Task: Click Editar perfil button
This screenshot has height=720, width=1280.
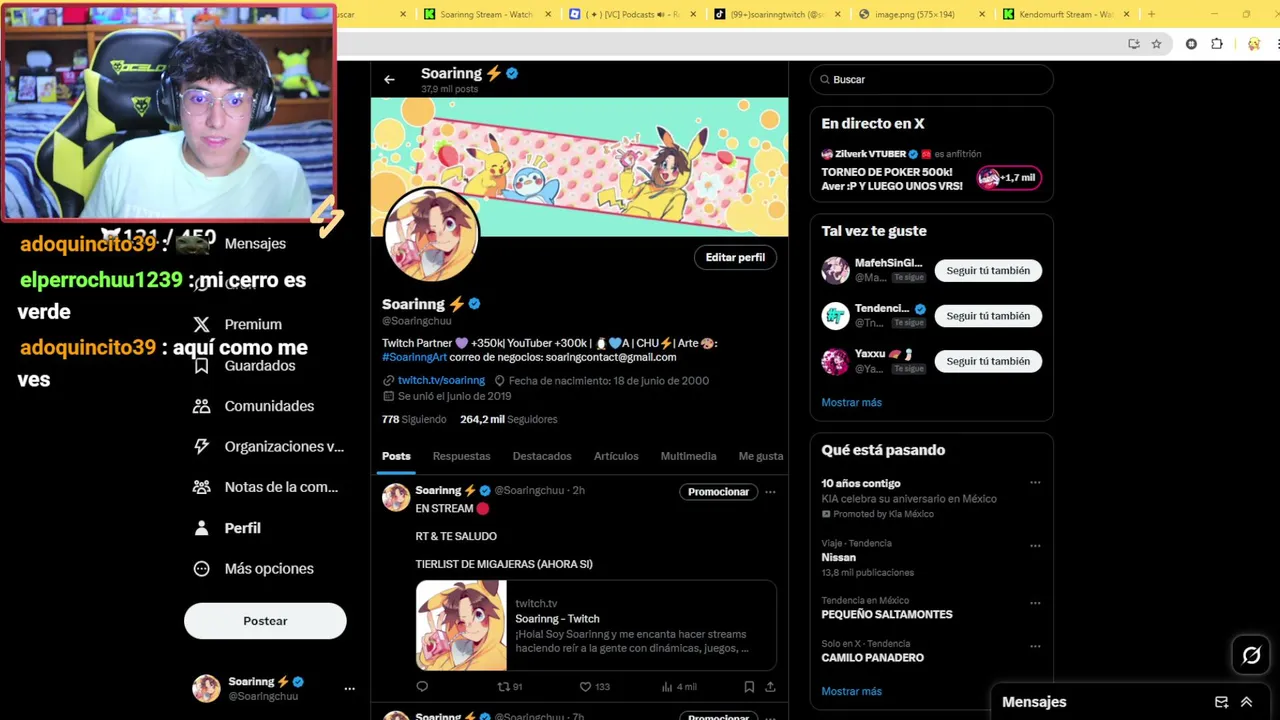Action: coord(735,257)
